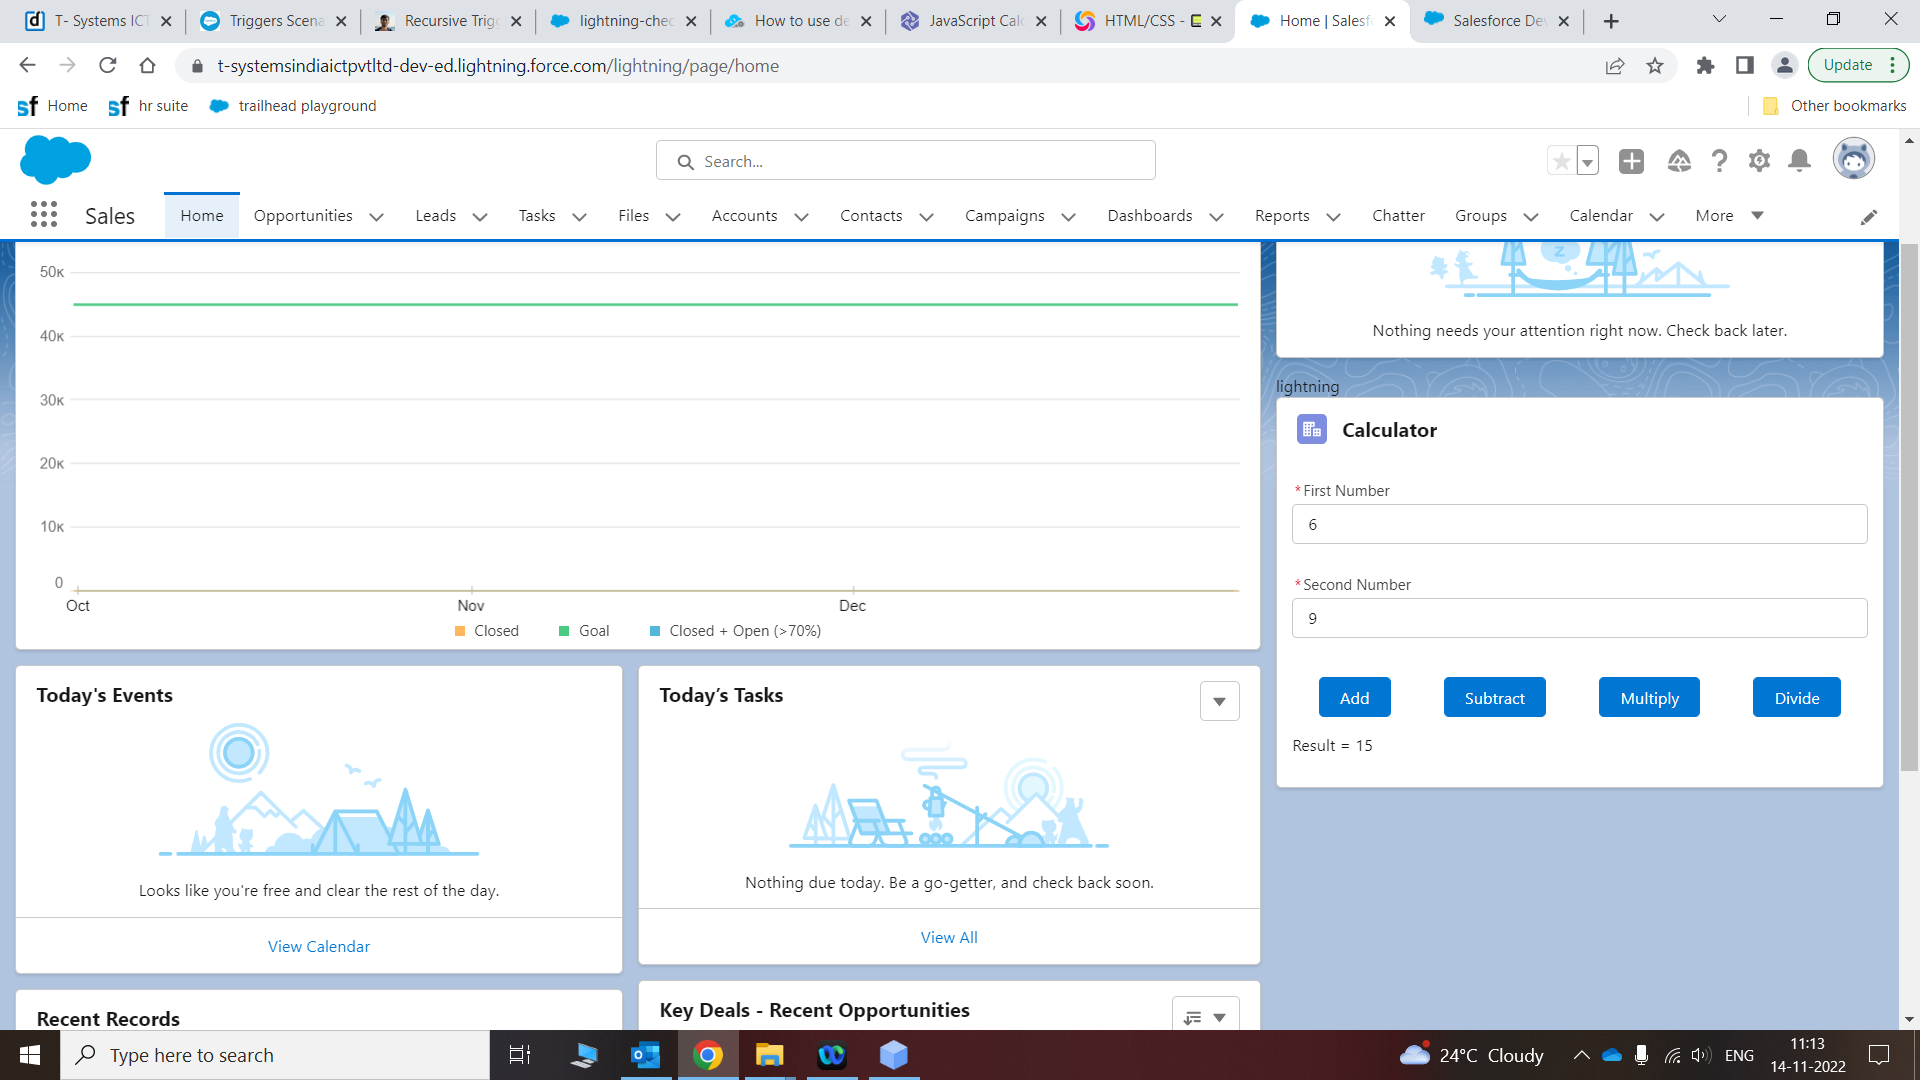
Task: Click the Help question mark icon
Action: (1719, 161)
